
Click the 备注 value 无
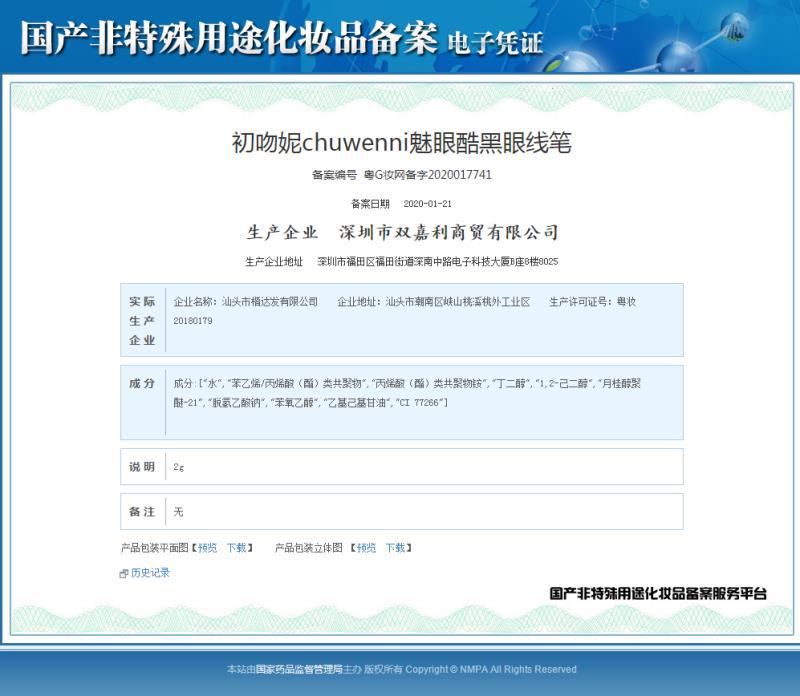178,512
